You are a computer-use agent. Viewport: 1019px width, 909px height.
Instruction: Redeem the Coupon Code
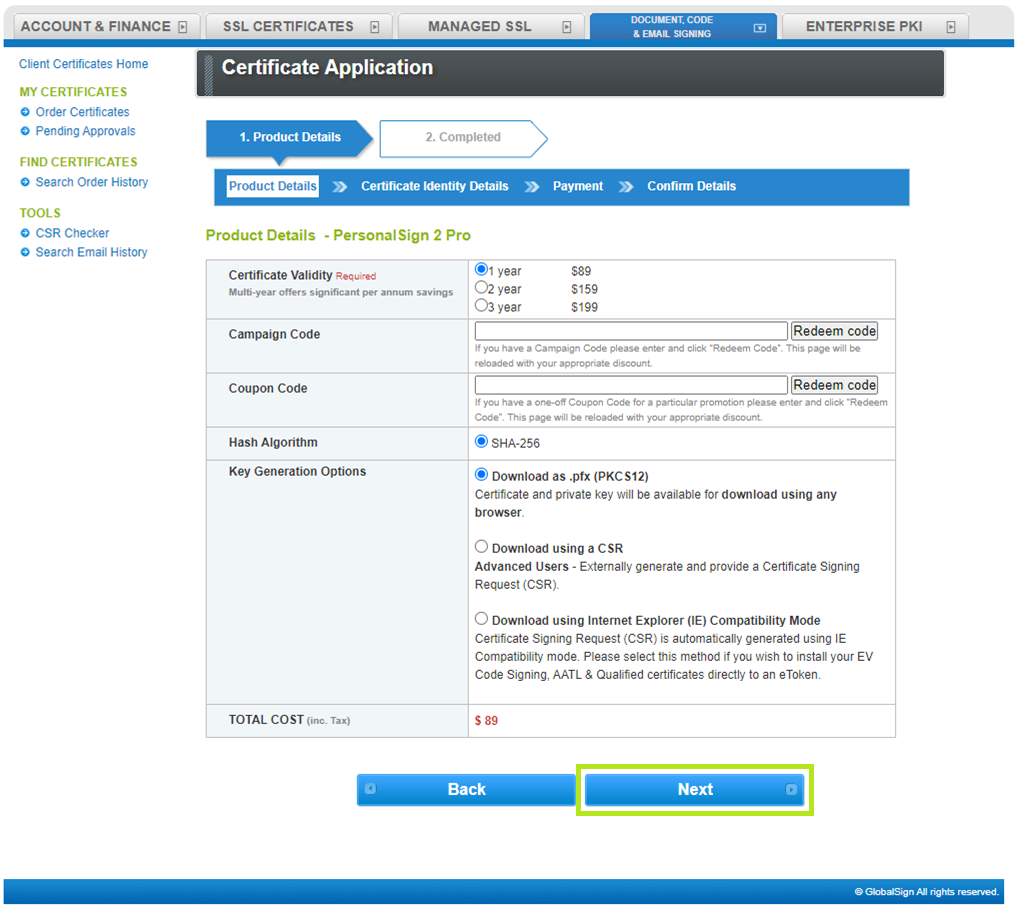pyautogui.click(x=834, y=385)
